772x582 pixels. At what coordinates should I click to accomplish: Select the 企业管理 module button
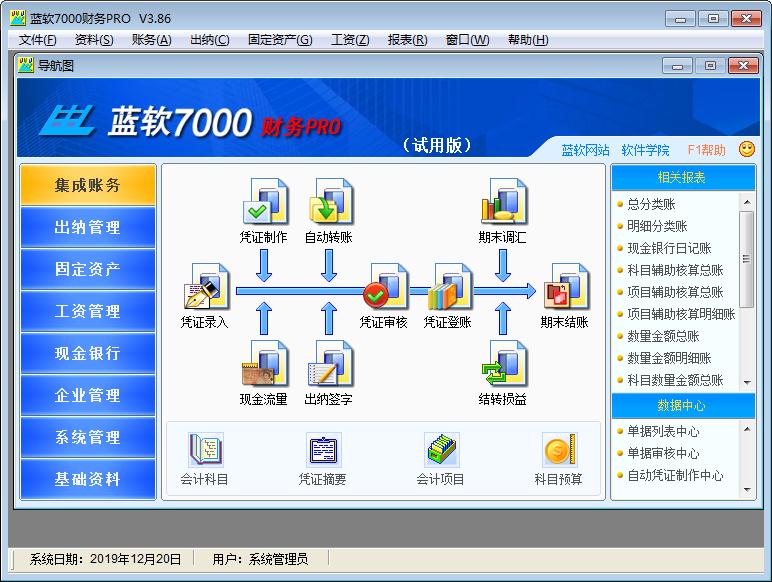(x=88, y=395)
